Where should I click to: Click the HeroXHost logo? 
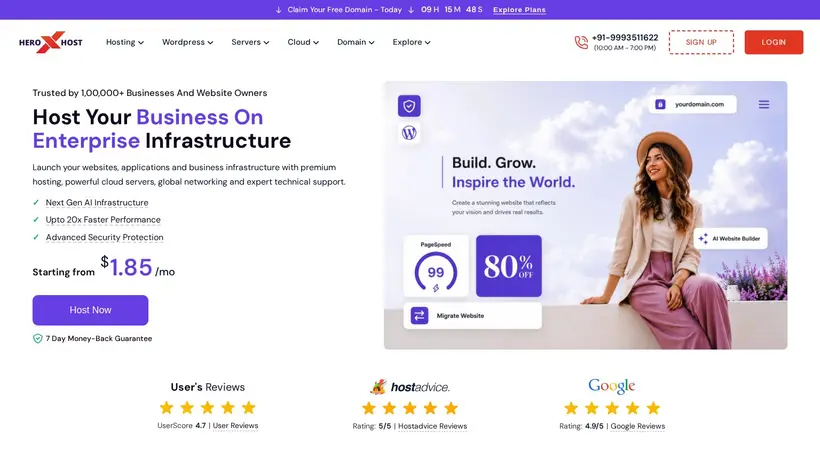(x=51, y=42)
